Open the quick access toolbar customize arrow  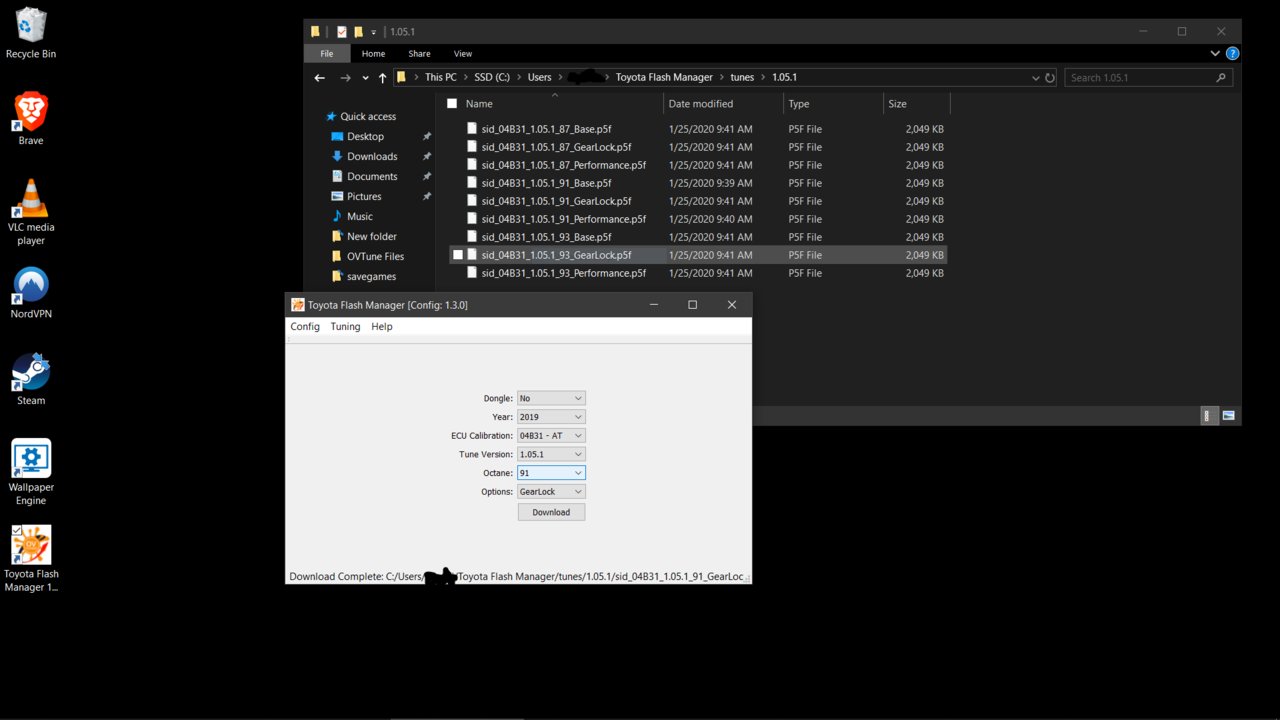click(373, 32)
